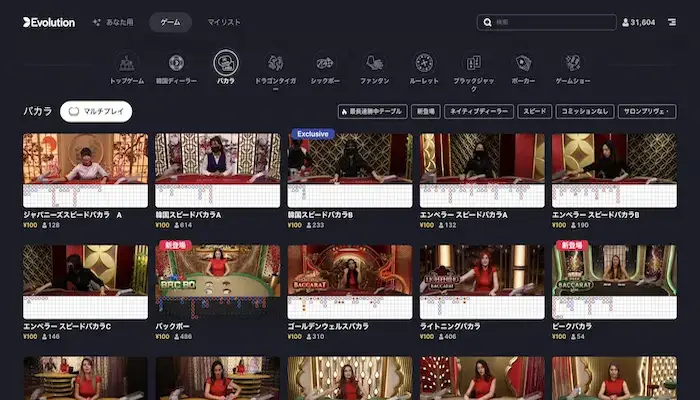Enable the コミッションなし filter chip
The image size is (700, 400).
pos(585,112)
